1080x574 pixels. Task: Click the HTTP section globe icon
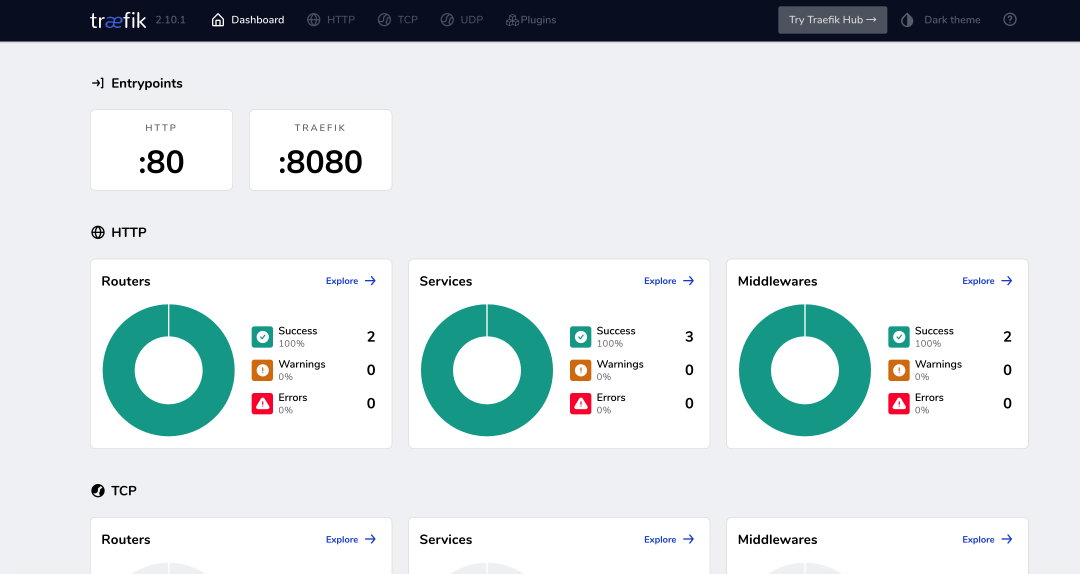[98, 232]
